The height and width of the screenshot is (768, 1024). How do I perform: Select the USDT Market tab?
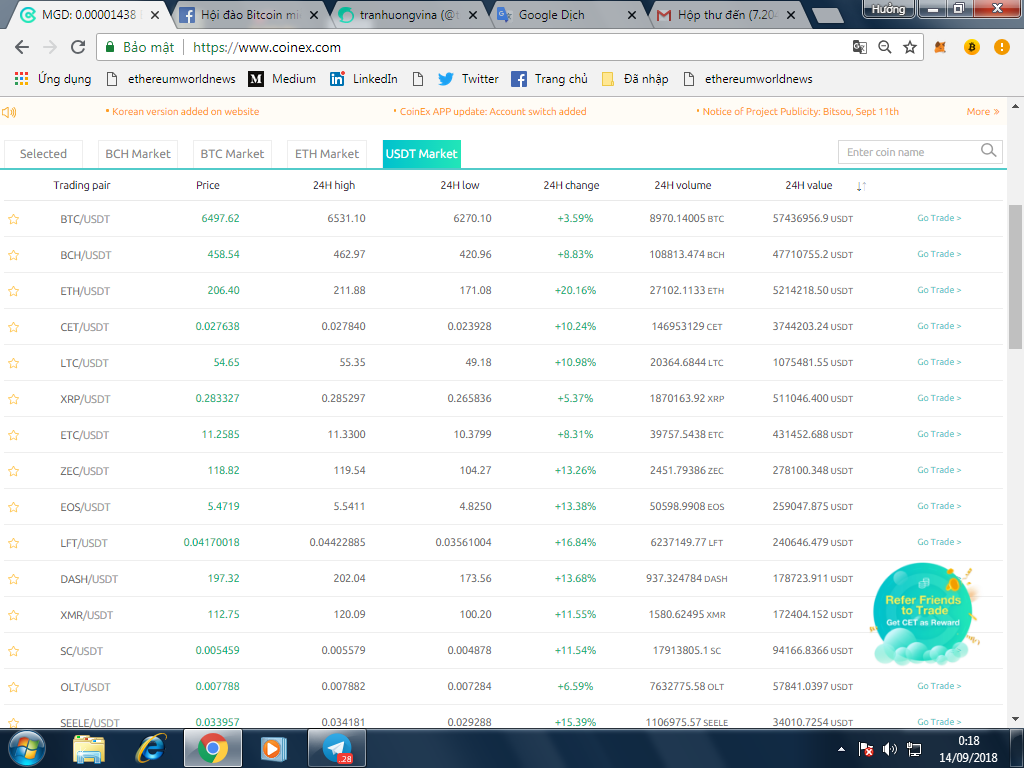click(422, 154)
